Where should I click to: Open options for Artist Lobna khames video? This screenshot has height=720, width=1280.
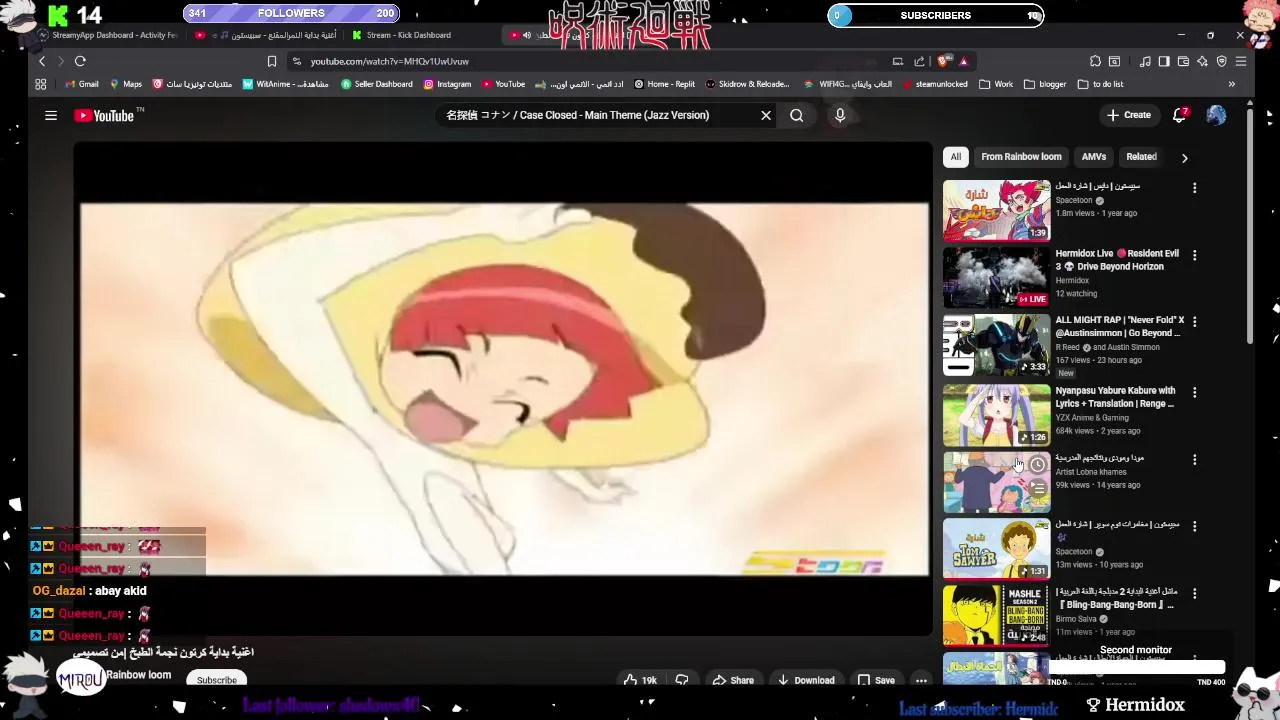[x=1194, y=459]
